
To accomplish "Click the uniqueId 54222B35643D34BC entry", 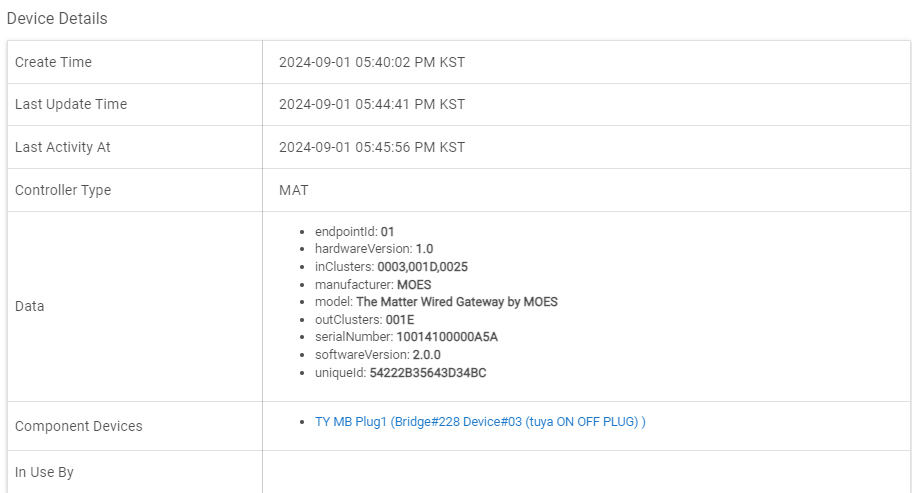I will coord(400,373).
